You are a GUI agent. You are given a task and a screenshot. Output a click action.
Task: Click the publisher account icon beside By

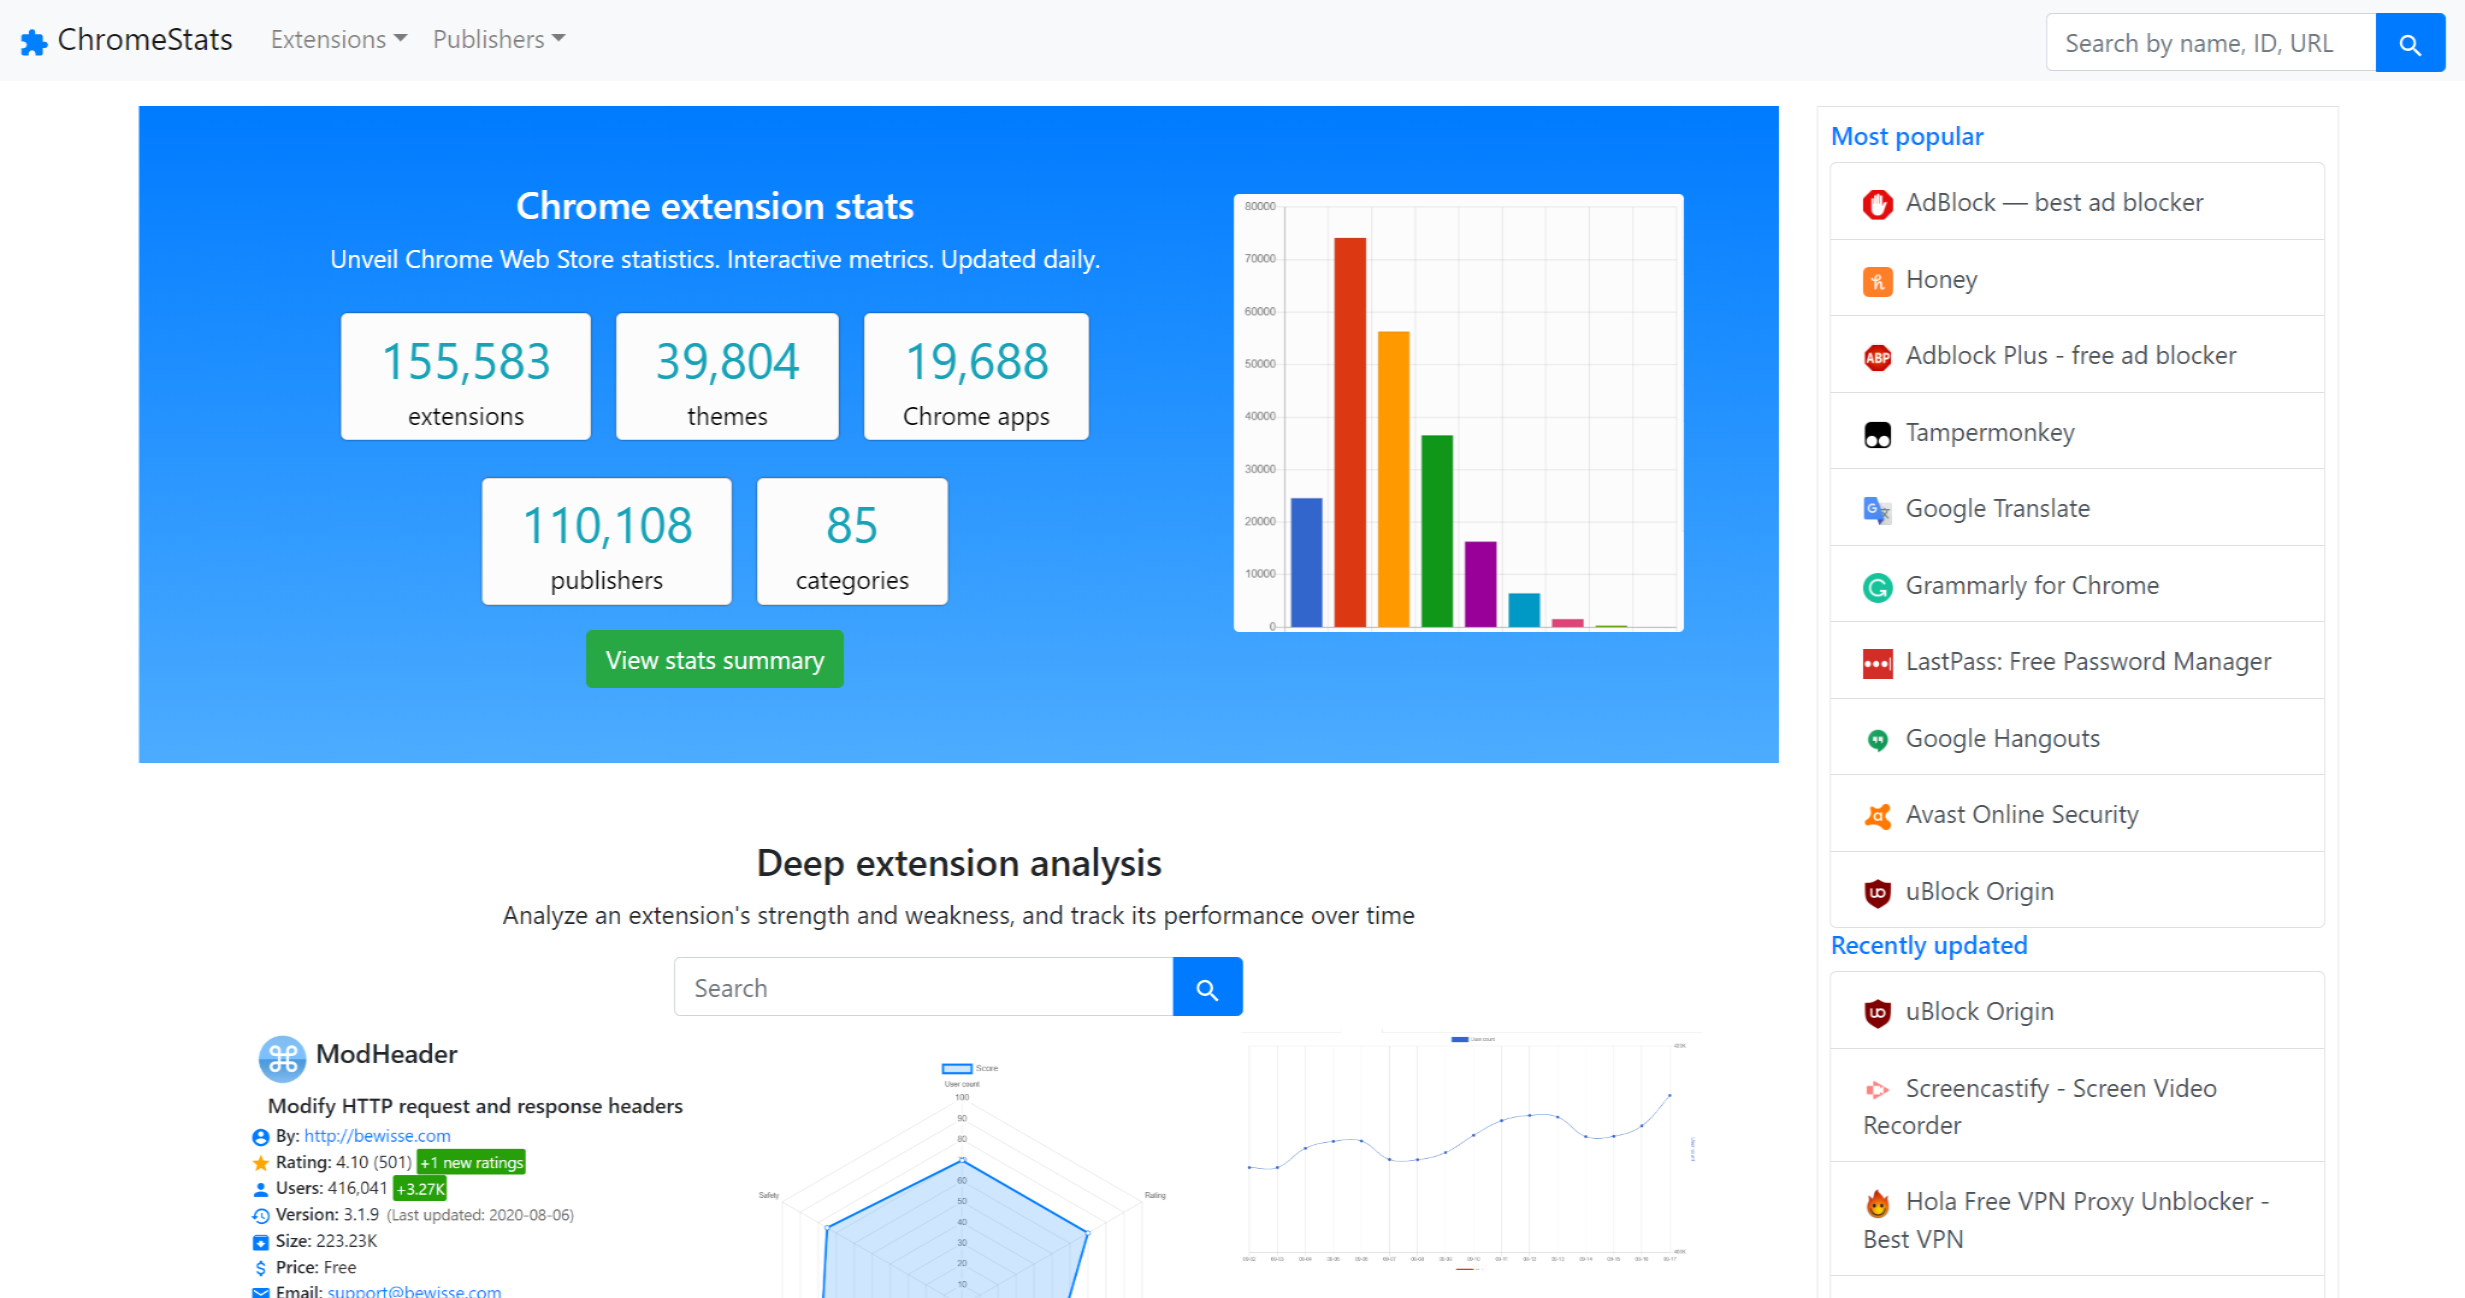260,1137
